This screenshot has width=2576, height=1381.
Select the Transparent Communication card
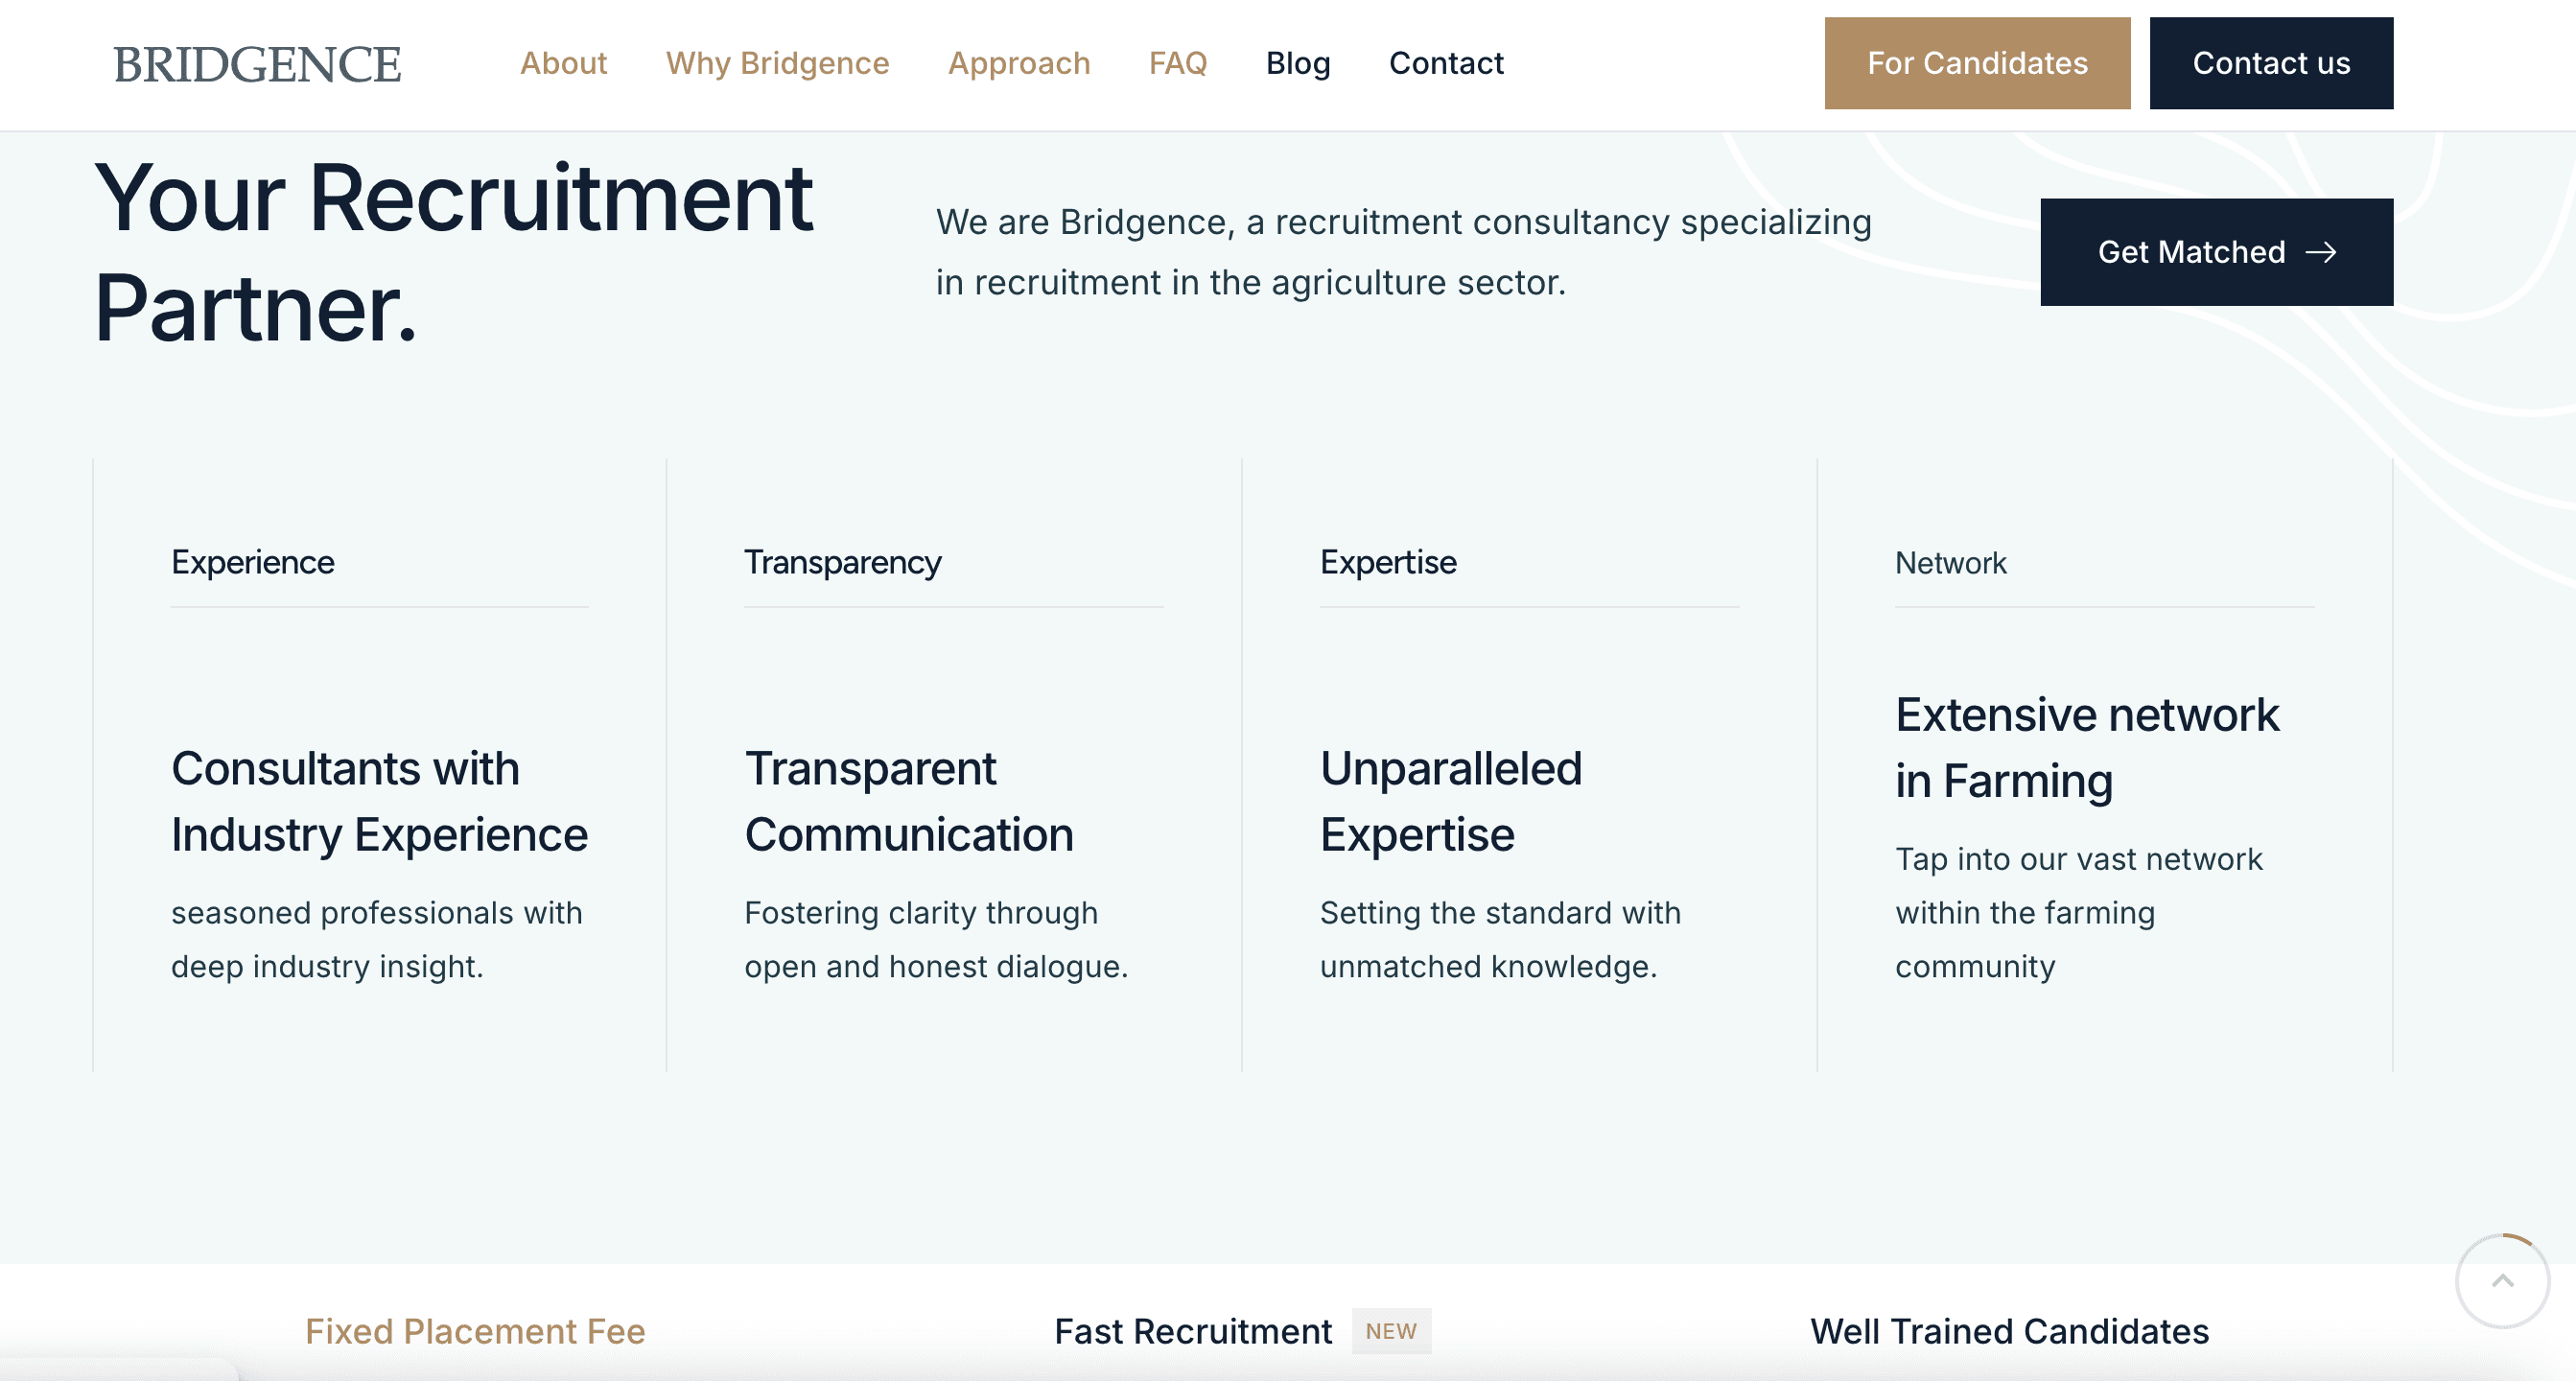pyautogui.click(x=908, y=801)
